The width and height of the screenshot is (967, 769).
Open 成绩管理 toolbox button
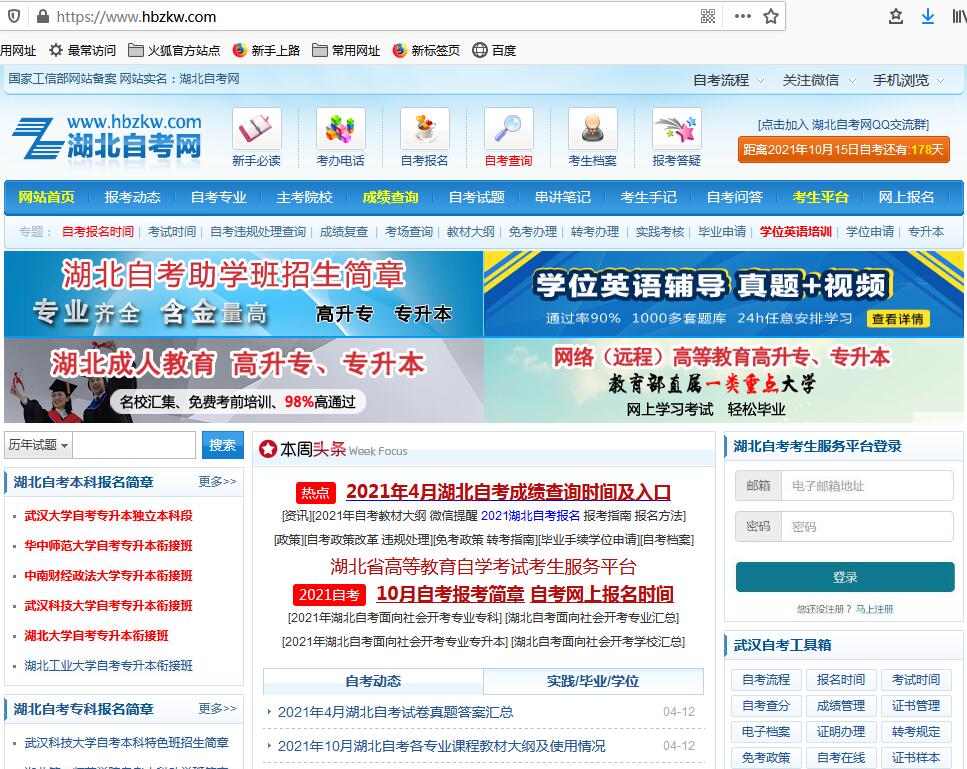pyautogui.click(x=841, y=705)
